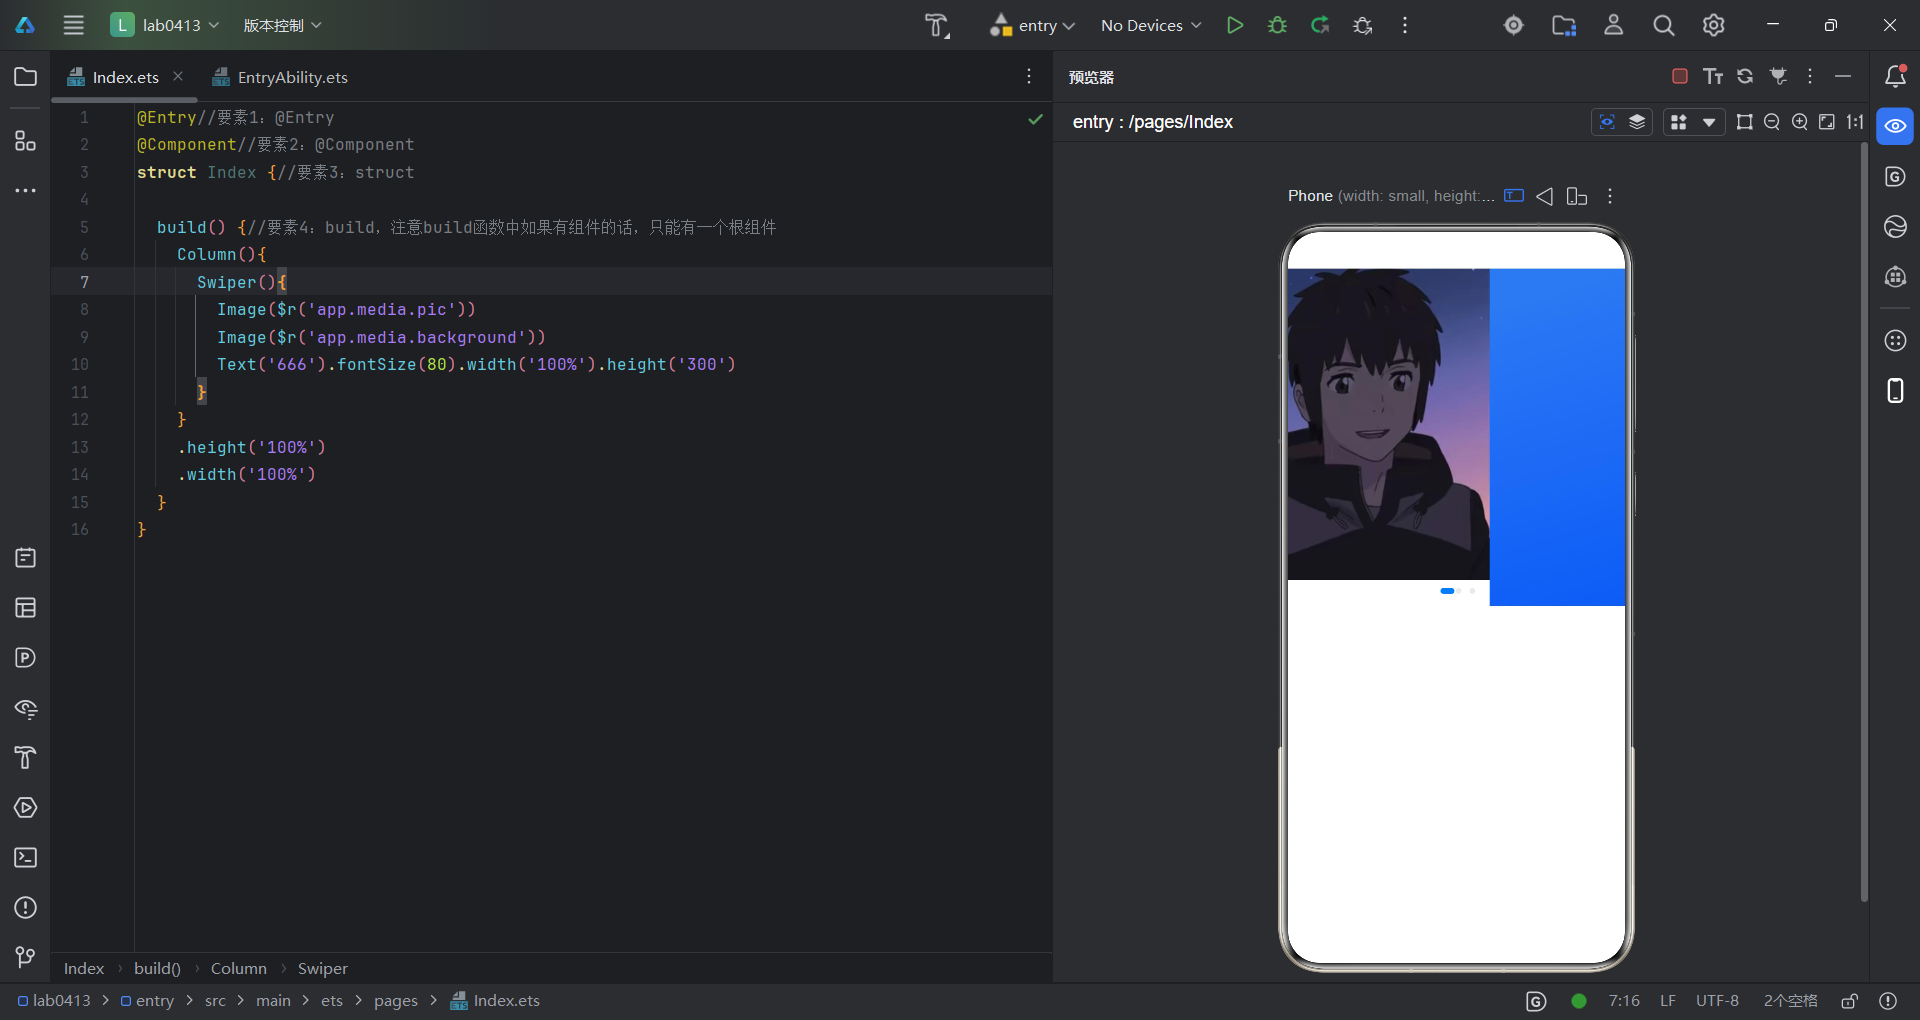
Task: Open the device file manager icon
Action: pyautogui.click(x=1564, y=25)
